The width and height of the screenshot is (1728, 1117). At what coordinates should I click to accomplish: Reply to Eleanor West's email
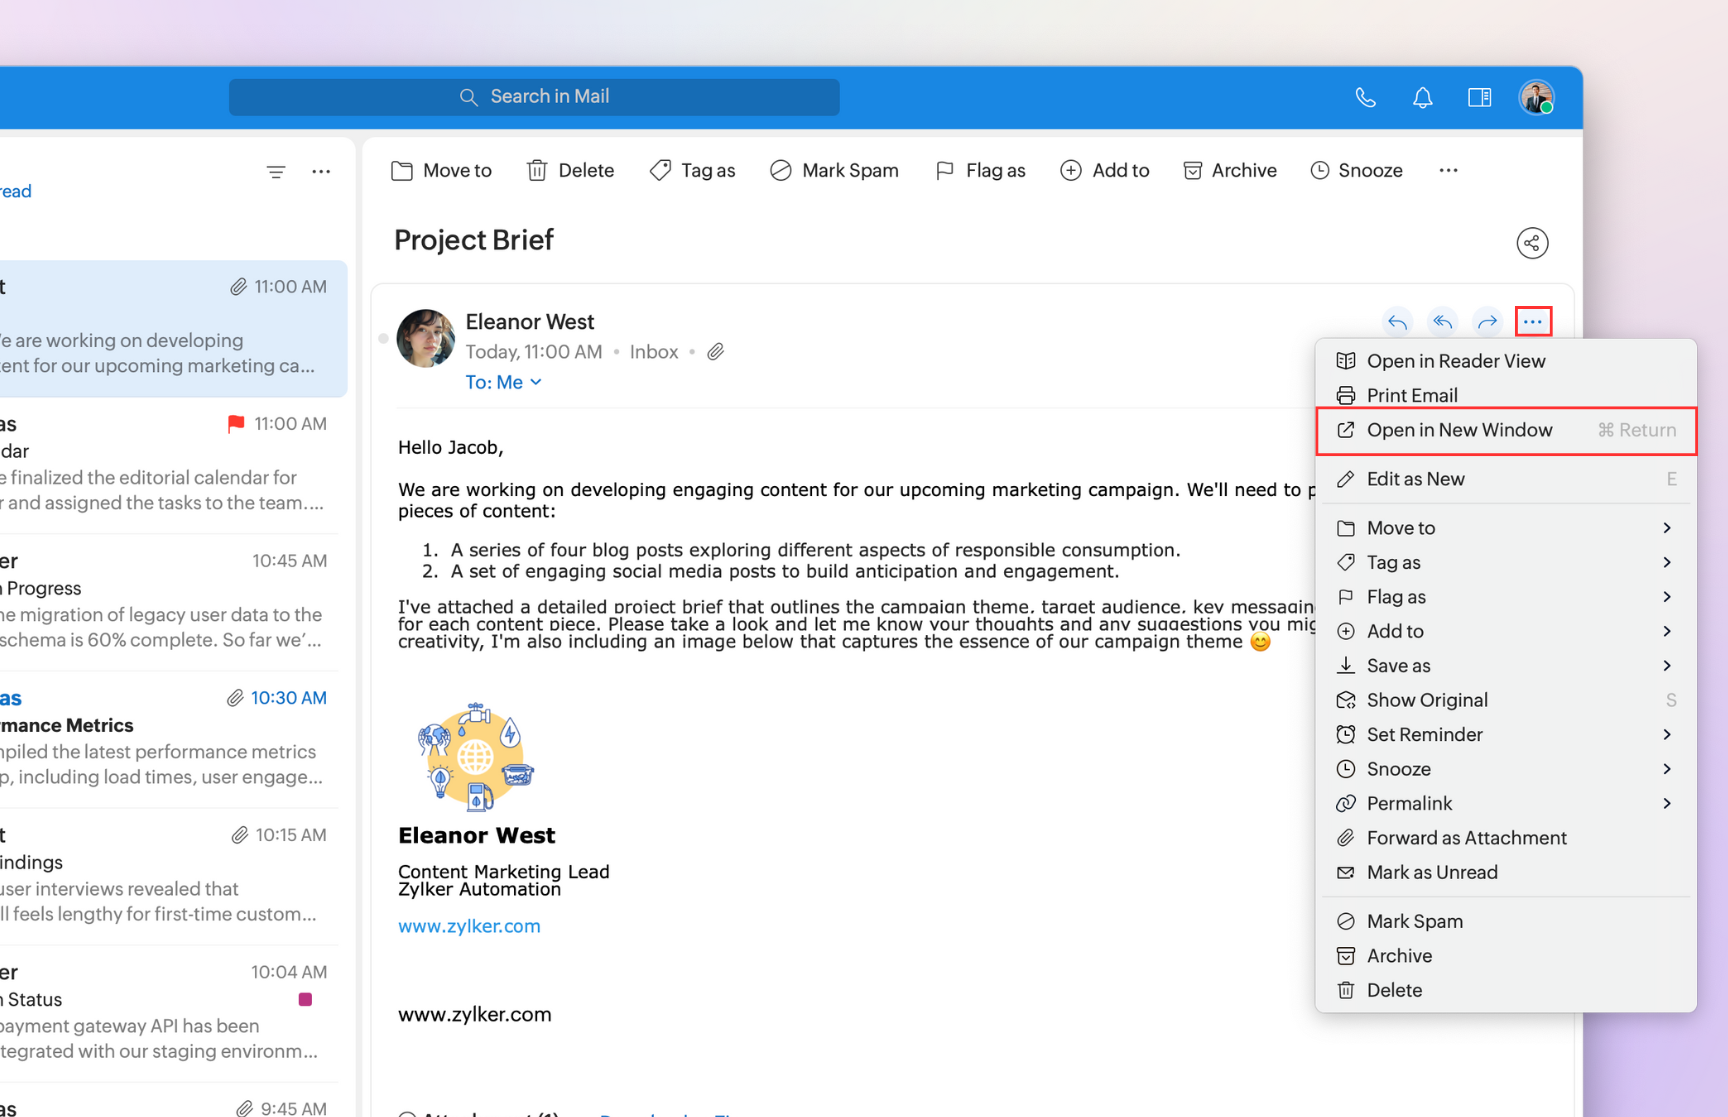1397,322
